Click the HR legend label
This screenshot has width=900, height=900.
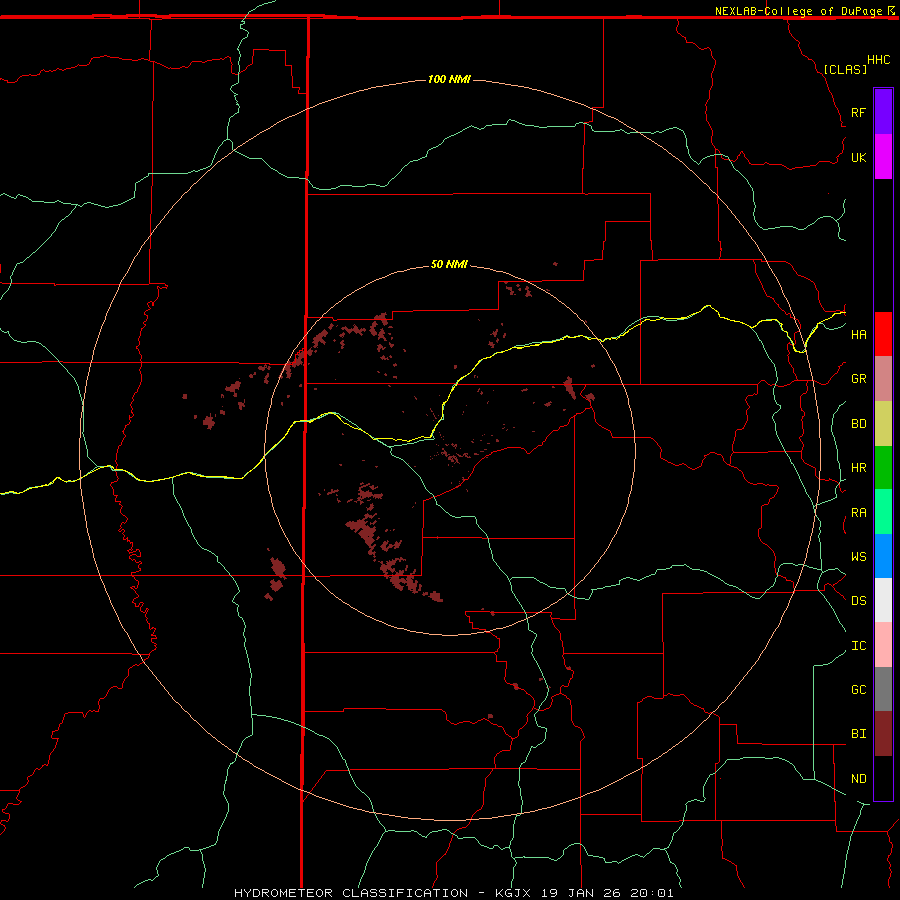coord(858,468)
